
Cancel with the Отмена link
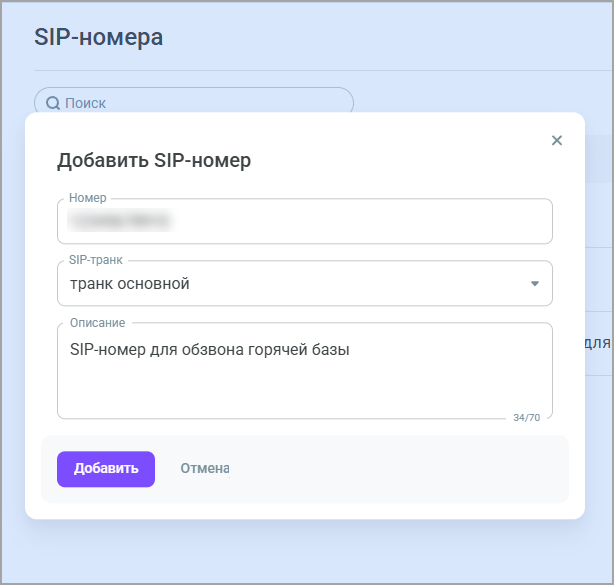tap(205, 468)
